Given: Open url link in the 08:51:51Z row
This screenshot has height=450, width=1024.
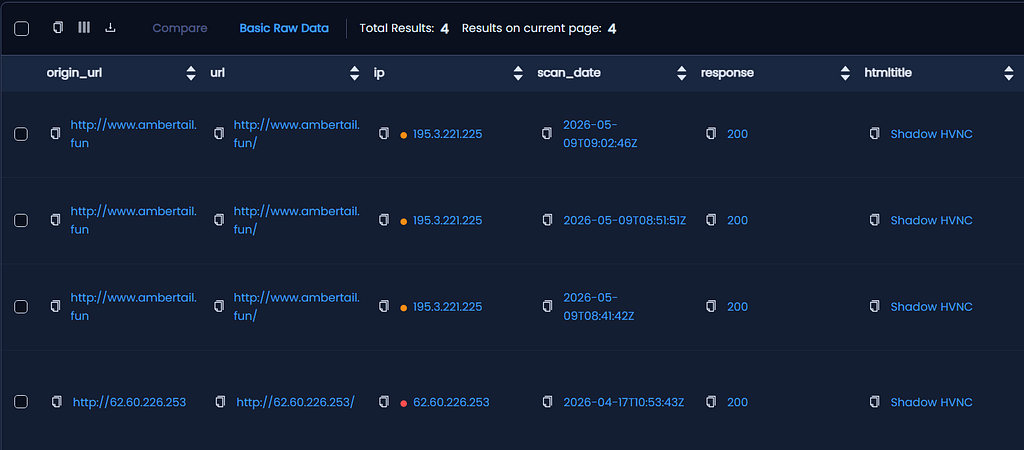Looking at the screenshot, I should pos(296,220).
